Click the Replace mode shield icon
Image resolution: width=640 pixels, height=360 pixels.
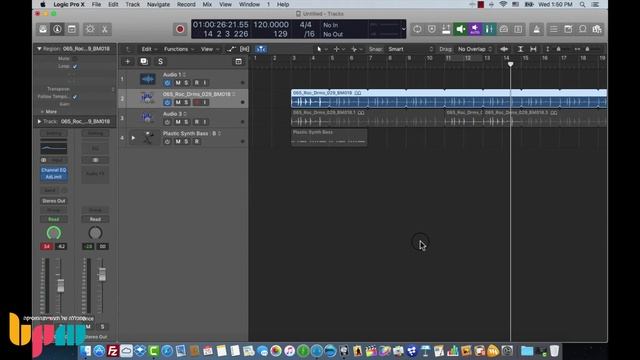431,29
